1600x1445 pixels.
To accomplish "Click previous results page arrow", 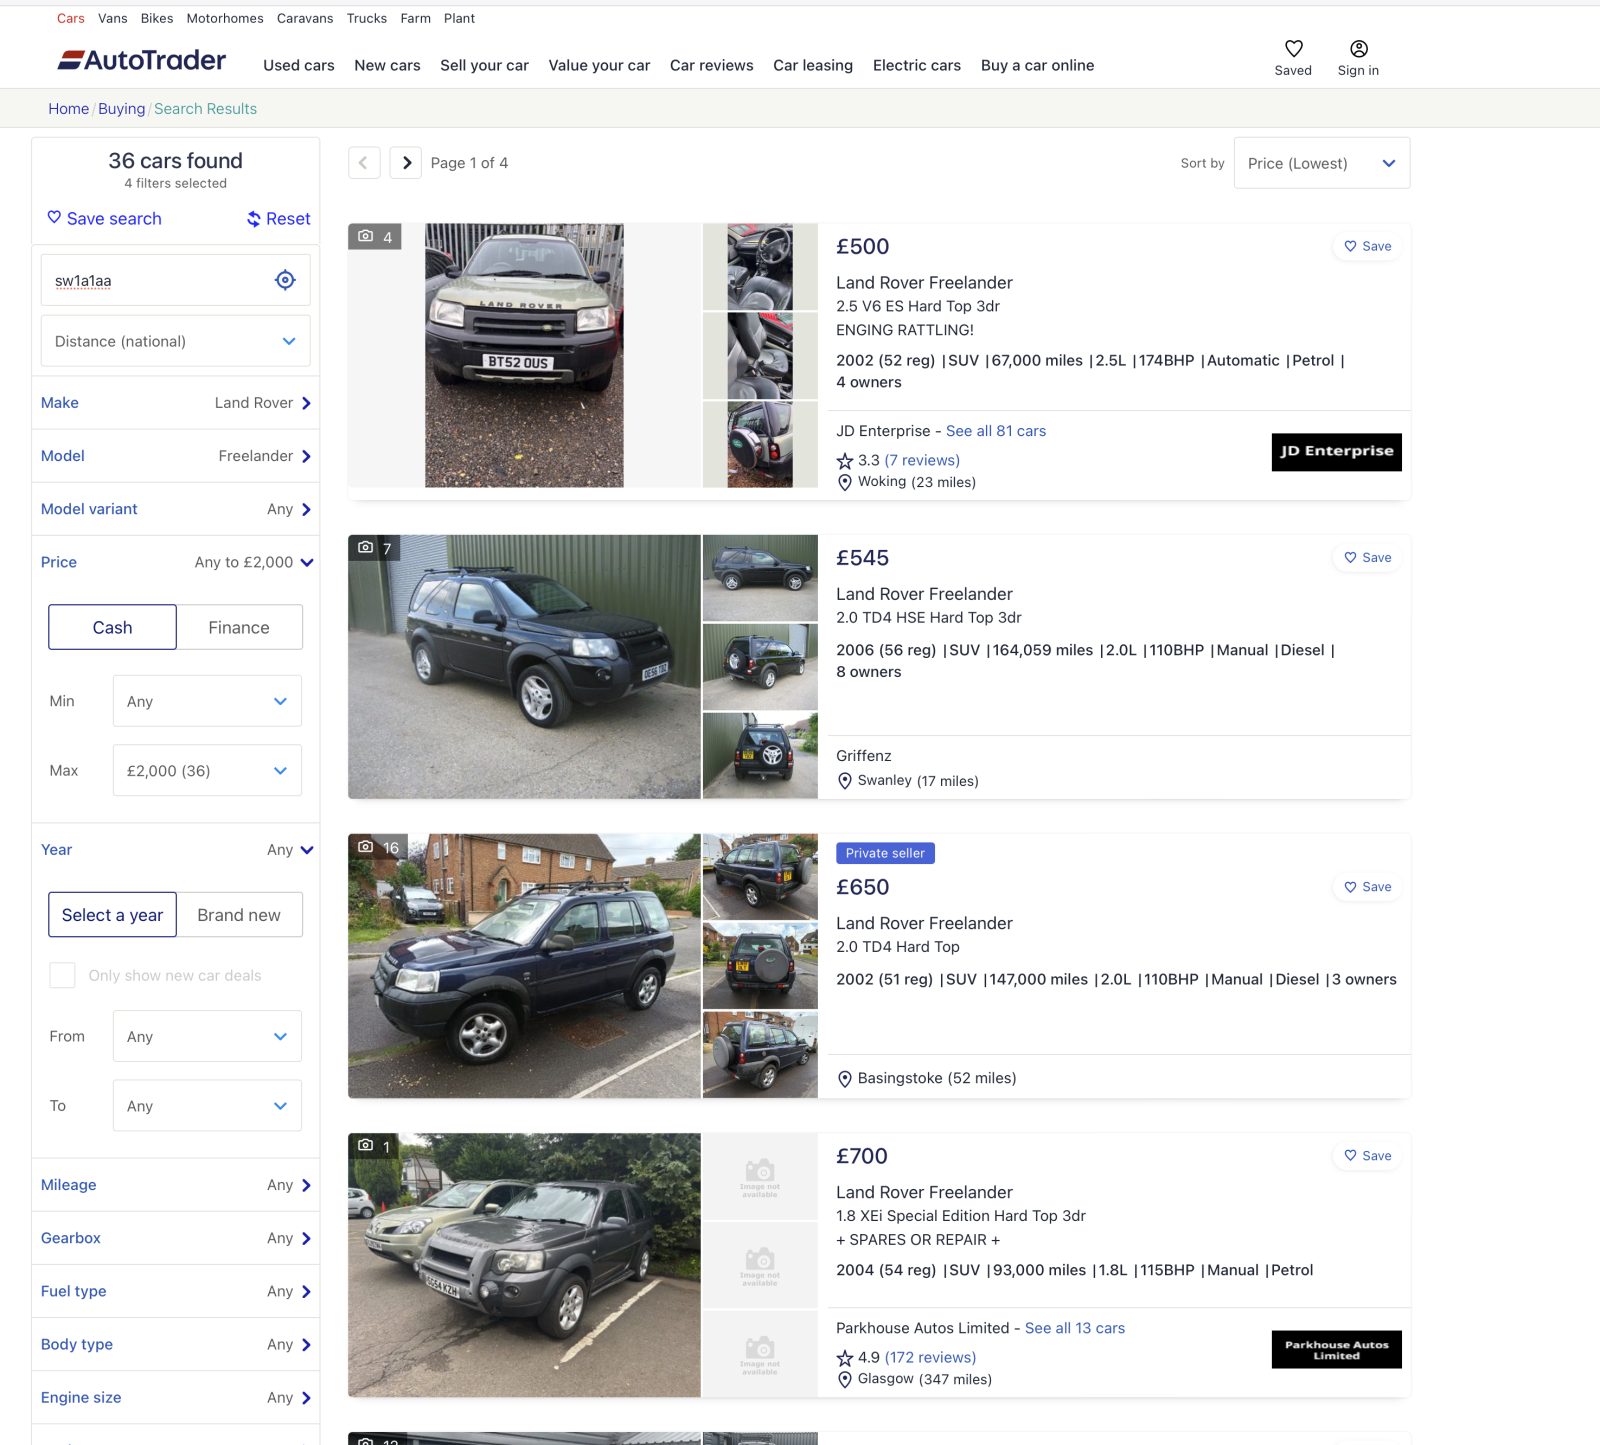I will point(364,163).
